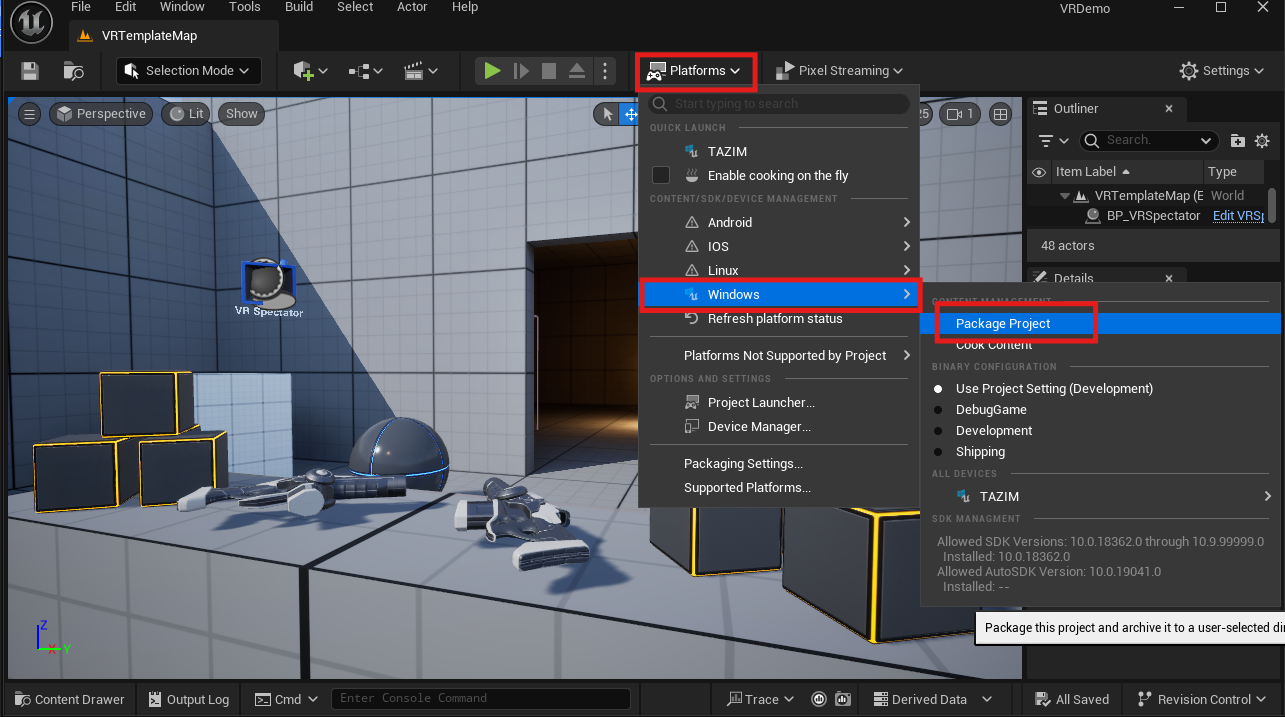The image size is (1285, 717).
Task: Open the Selection Mode dropdown
Action: [x=188, y=71]
